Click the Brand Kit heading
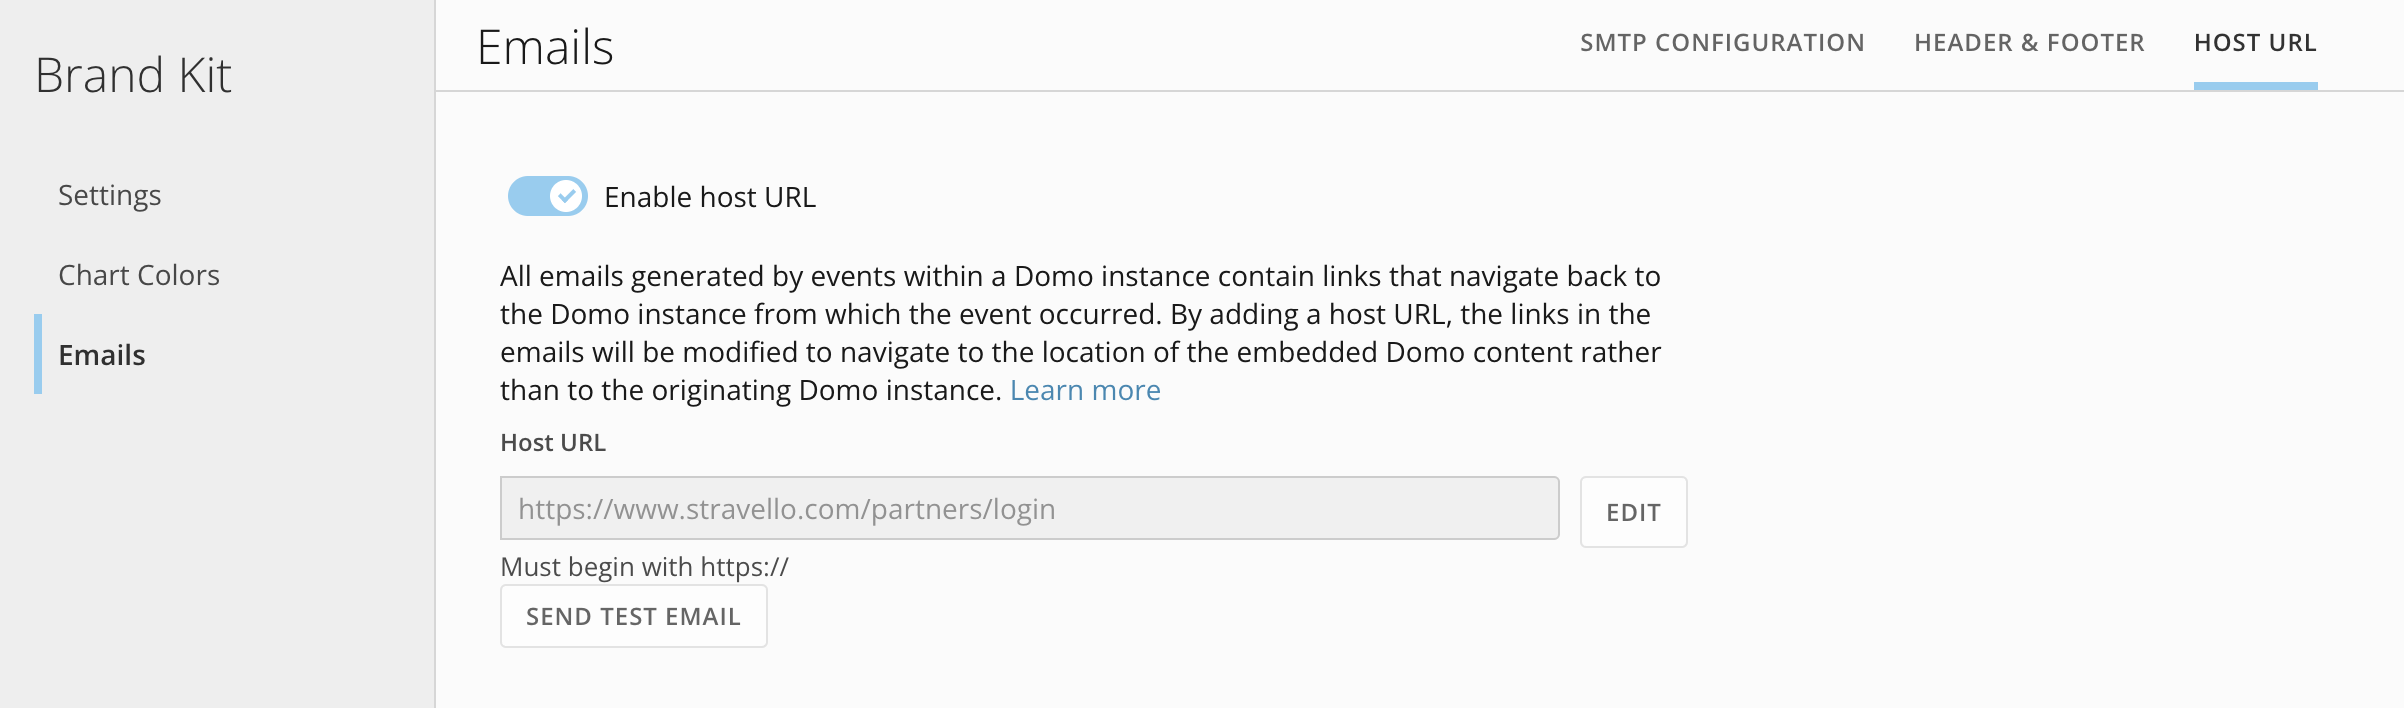The width and height of the screenshot is (2404, 708). [x=133, y=75]
